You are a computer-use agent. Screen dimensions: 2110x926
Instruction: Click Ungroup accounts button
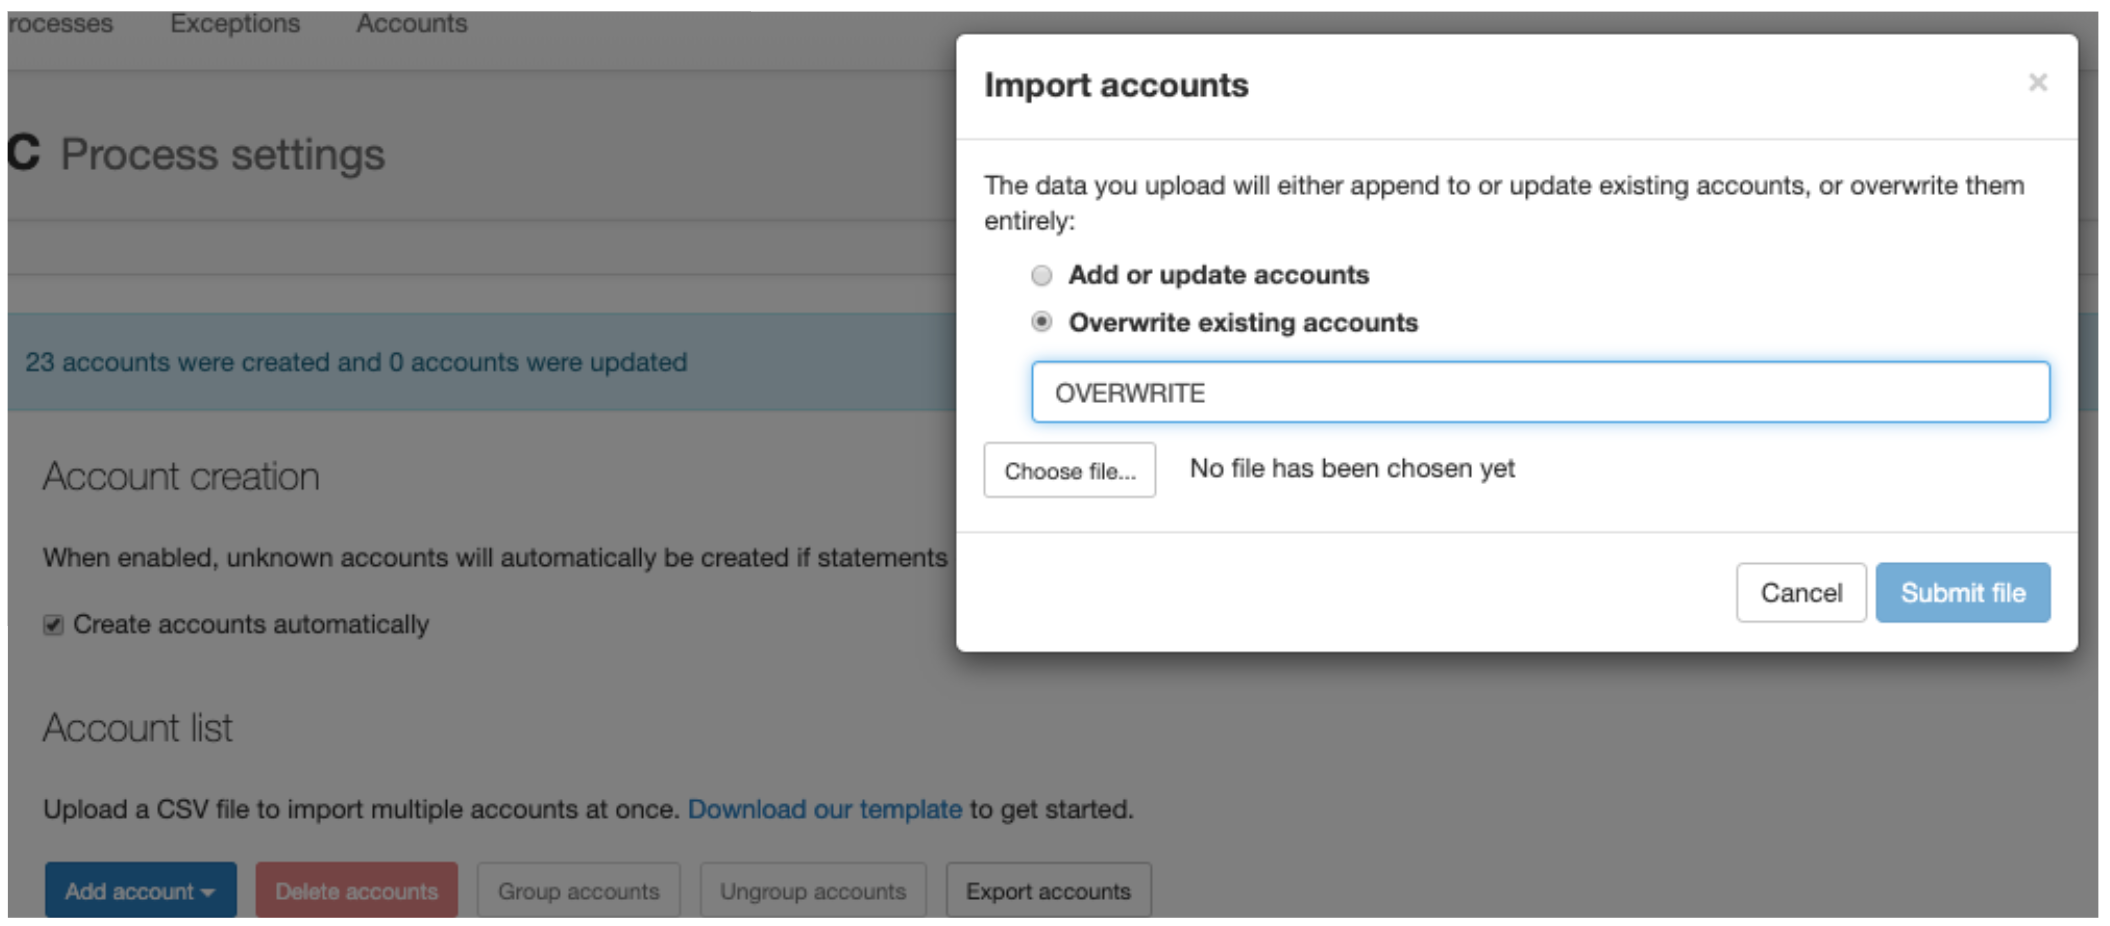pyautogui.click(x=812, y=890)
